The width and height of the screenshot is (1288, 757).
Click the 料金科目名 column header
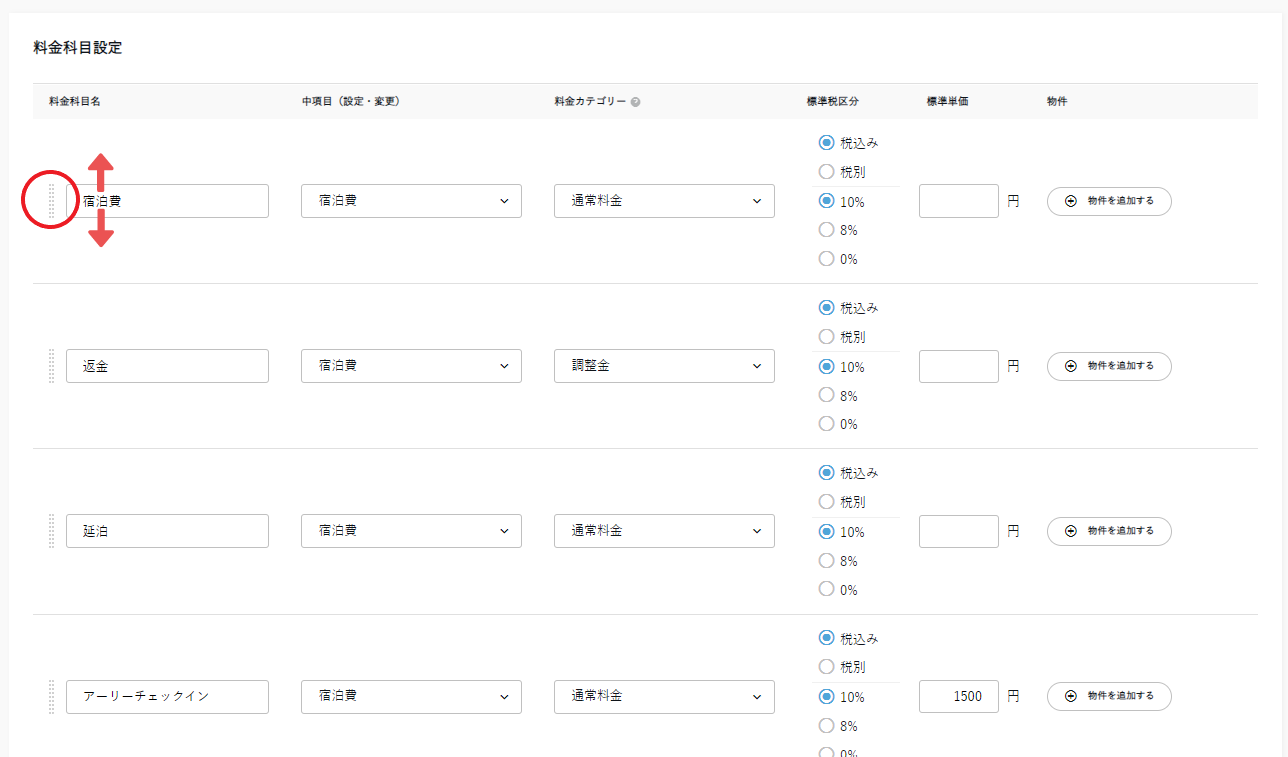(x=75, y=102)
